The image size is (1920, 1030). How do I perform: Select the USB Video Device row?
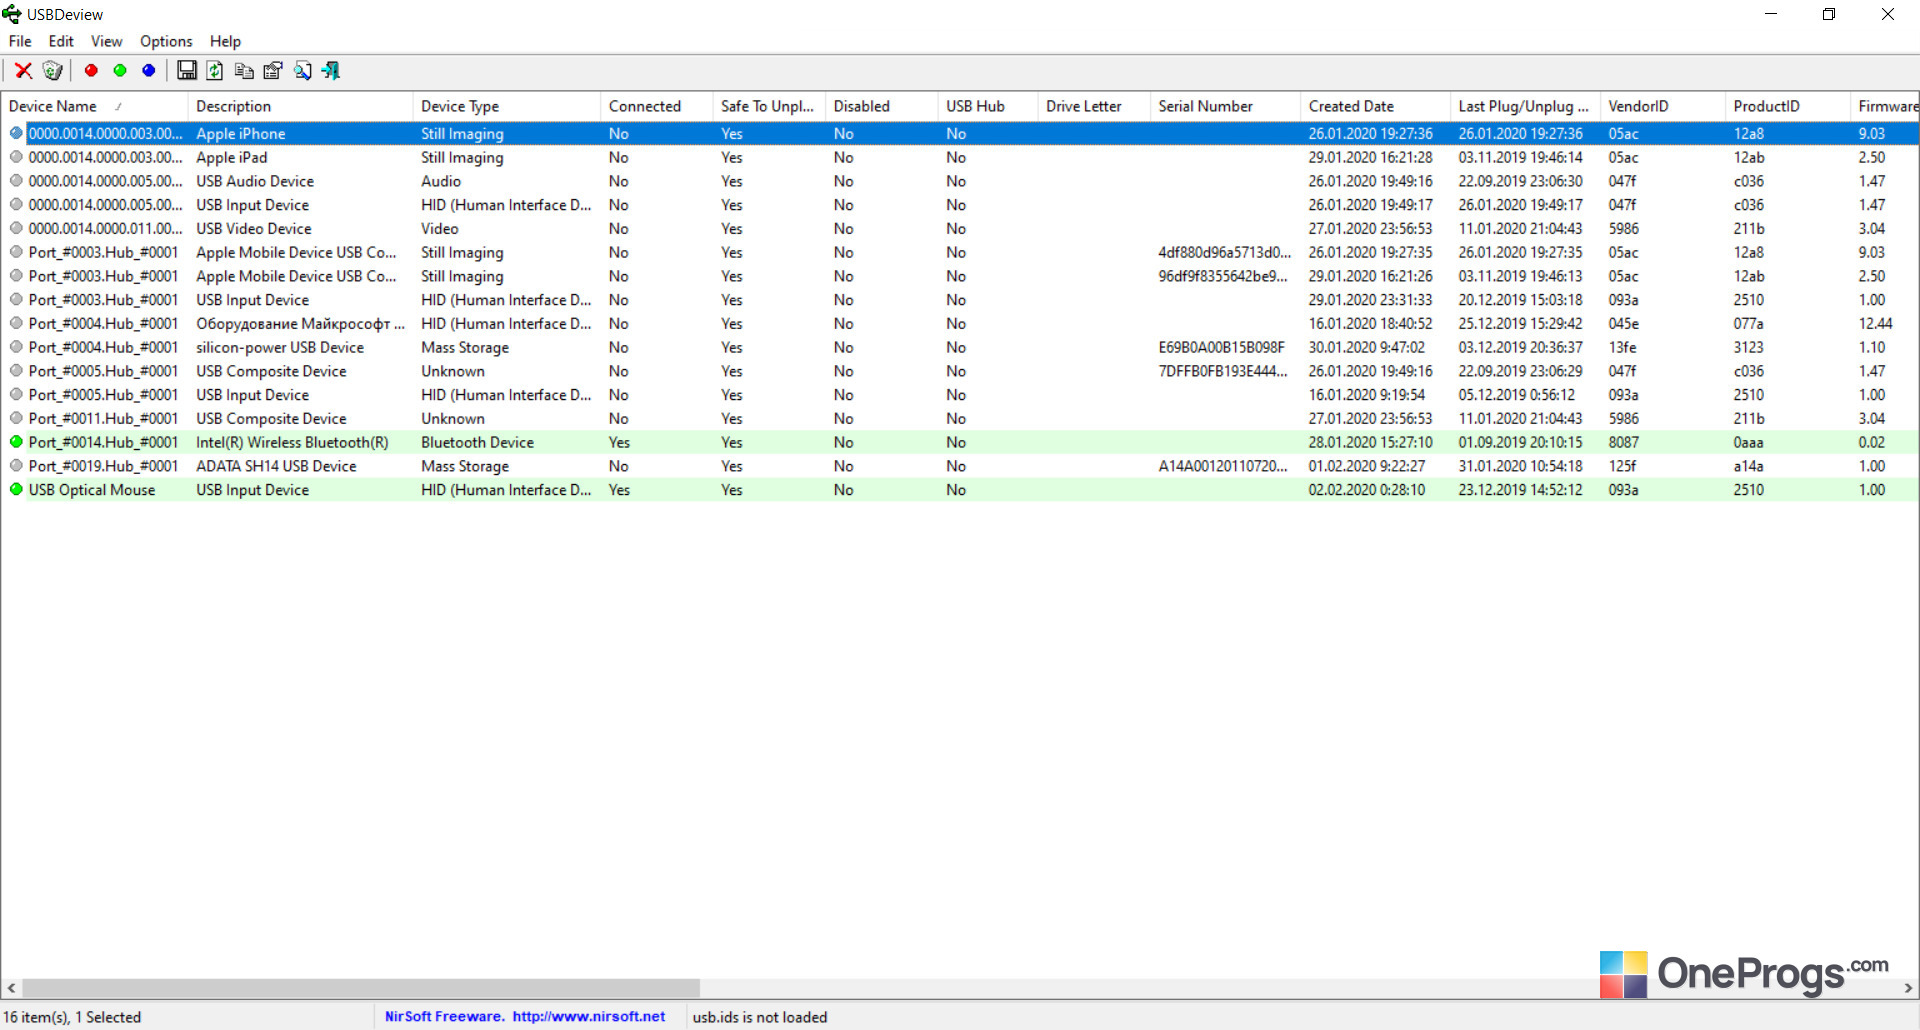[x=960, y=228]
